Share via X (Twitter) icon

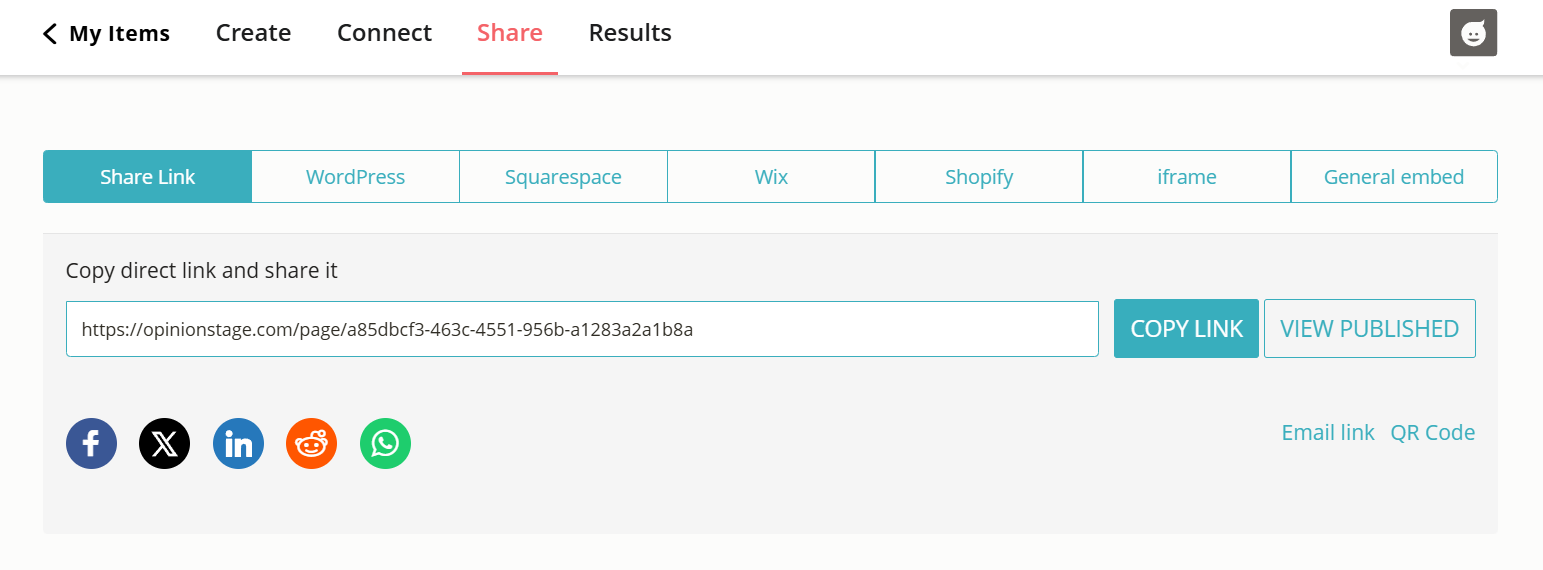tap(164, 443)
